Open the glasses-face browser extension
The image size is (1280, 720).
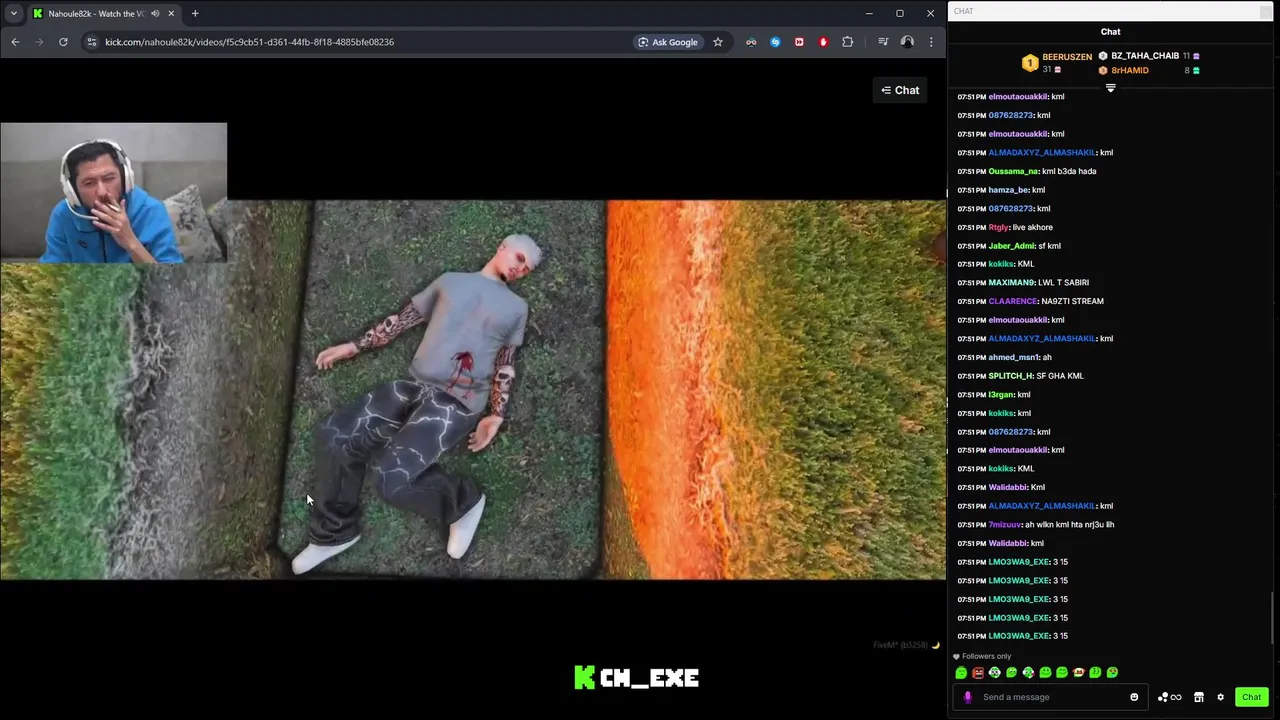(x=751, y=42)
